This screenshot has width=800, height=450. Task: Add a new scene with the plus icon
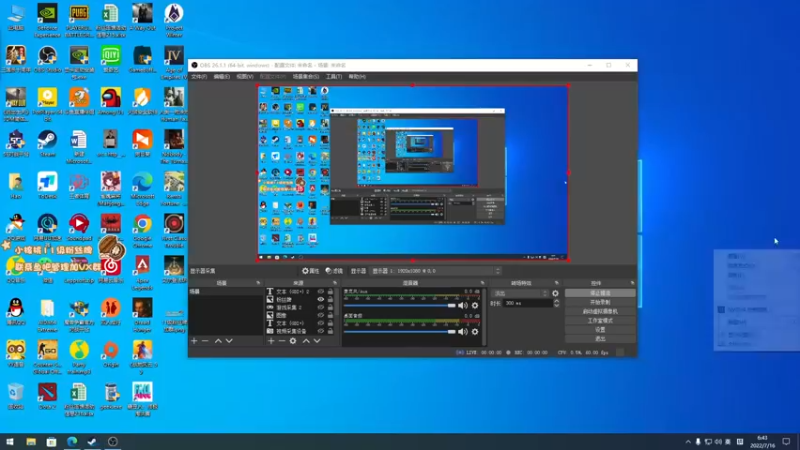(x=194, y=341)
